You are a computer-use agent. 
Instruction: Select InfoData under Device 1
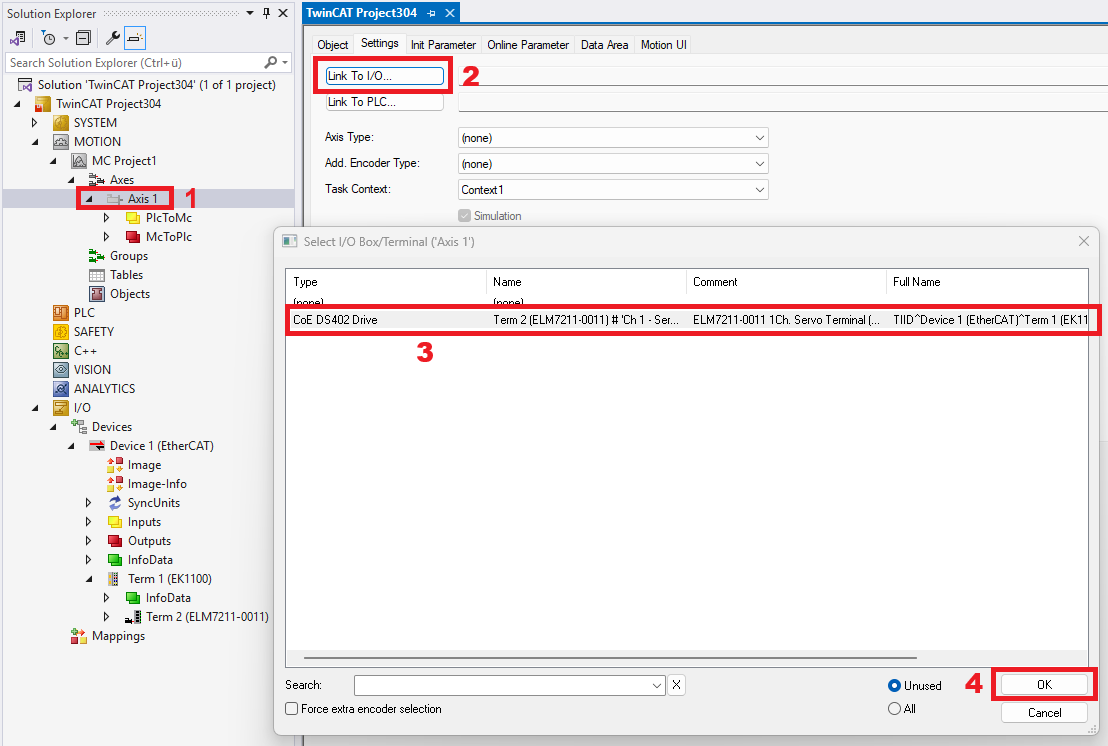point(150,560)
